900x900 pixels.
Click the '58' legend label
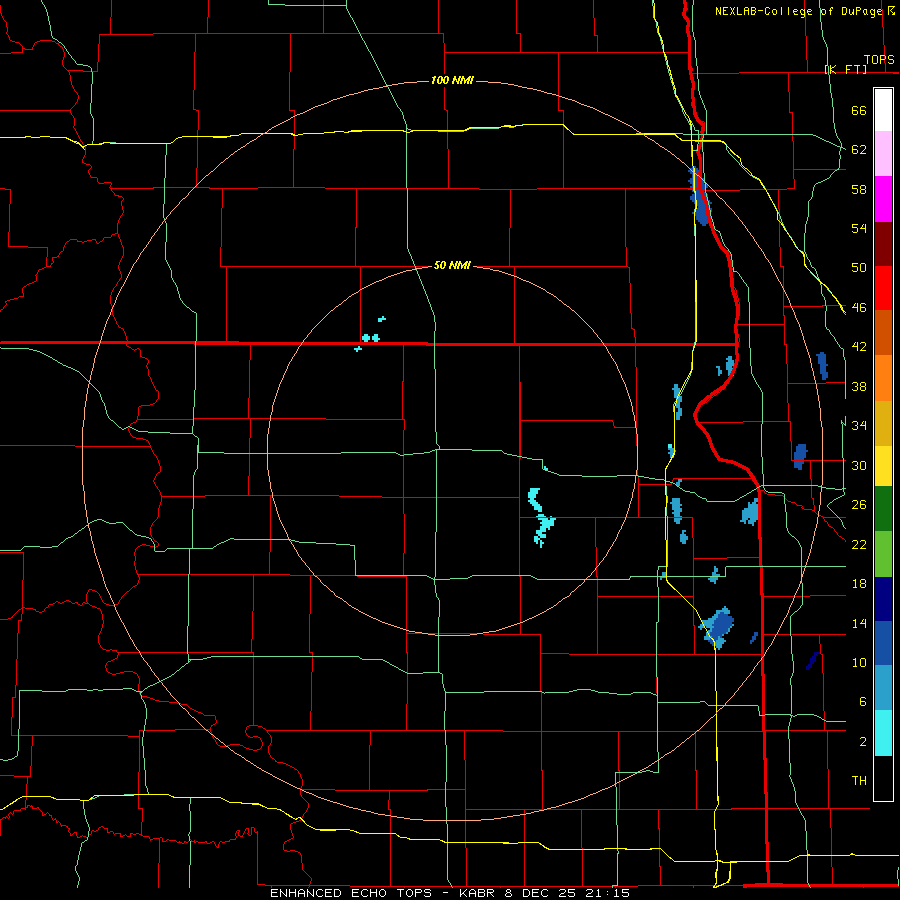click(859, 189)
